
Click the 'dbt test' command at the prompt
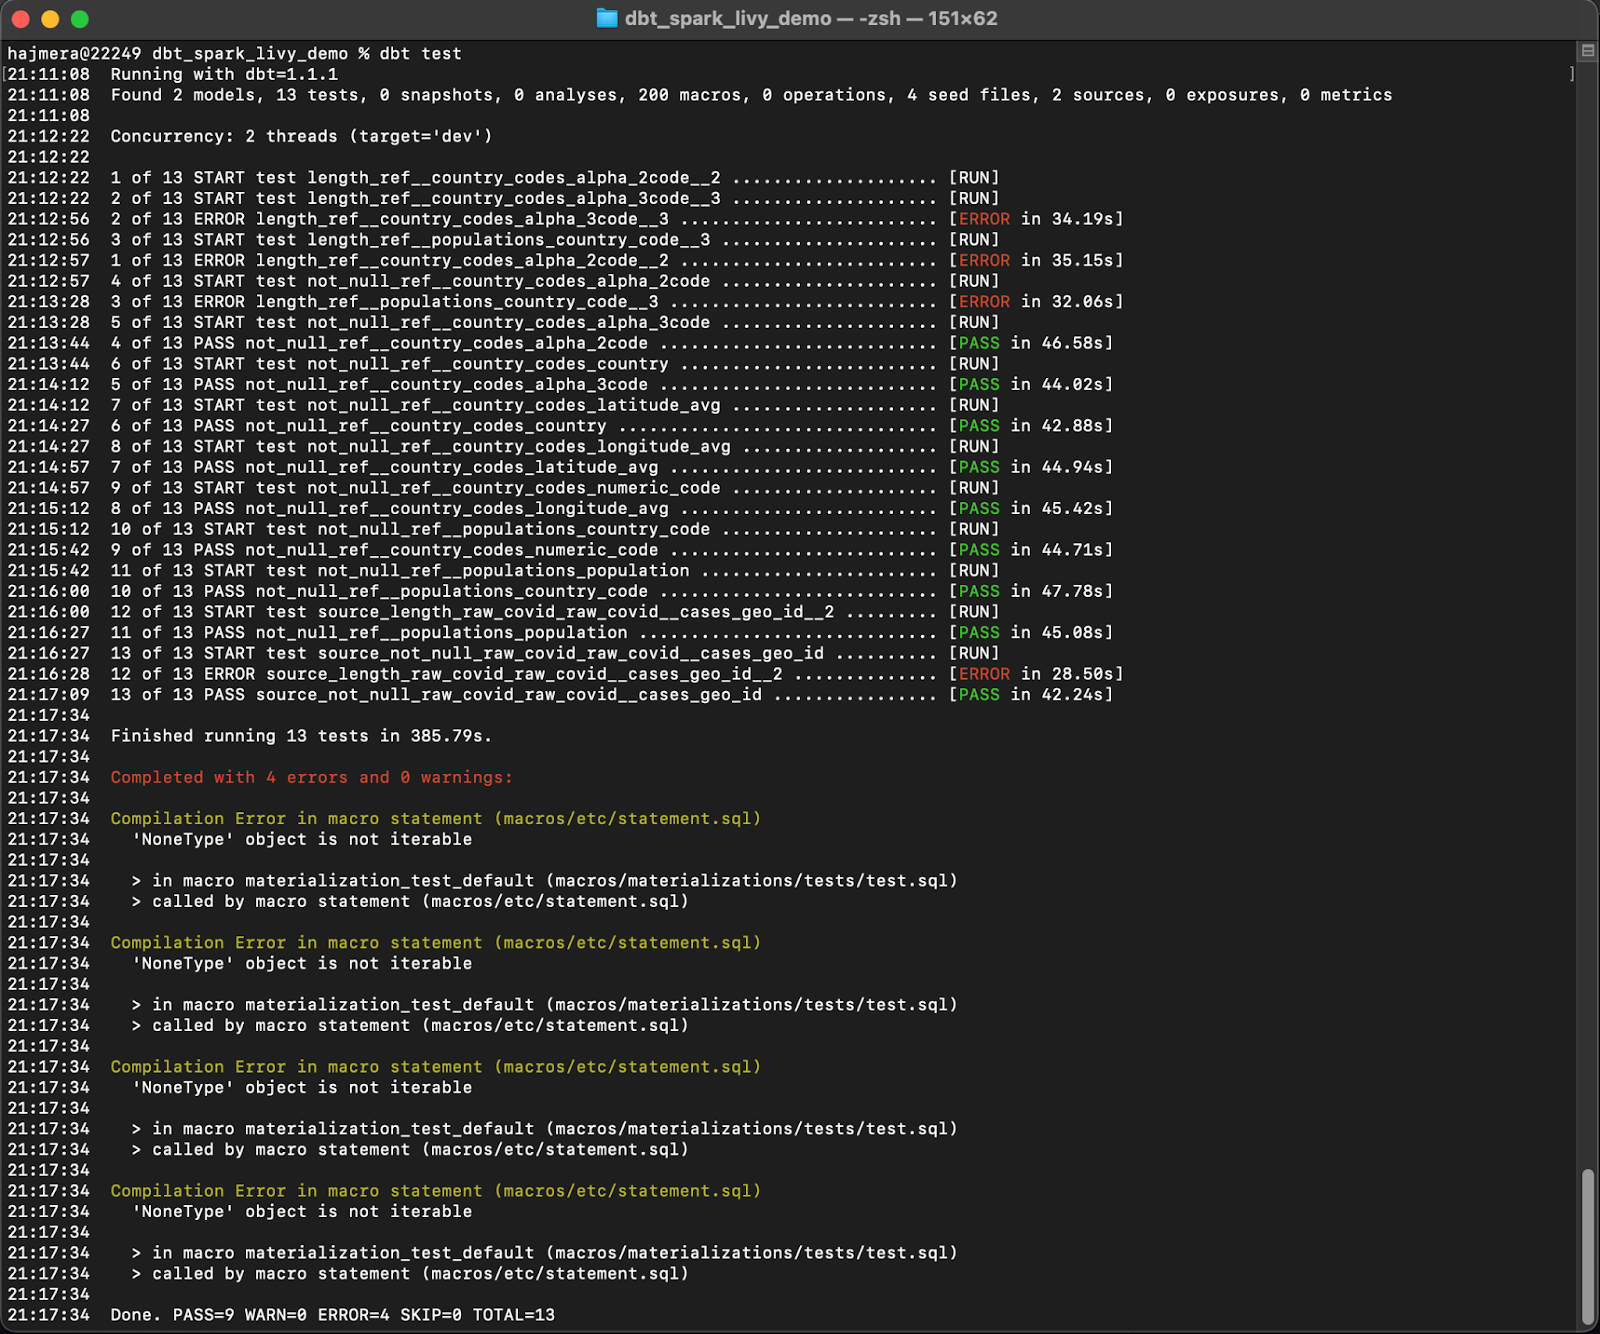pyautogui.click(x=421, y=53)
